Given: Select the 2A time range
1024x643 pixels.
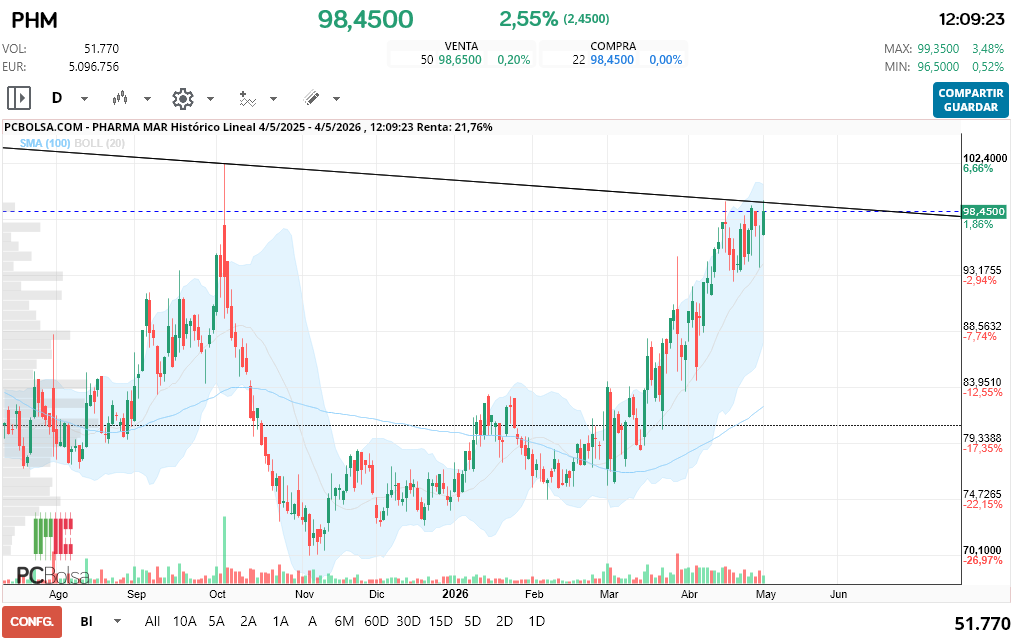Looking at the screenshot, I should tap(248, 621).
